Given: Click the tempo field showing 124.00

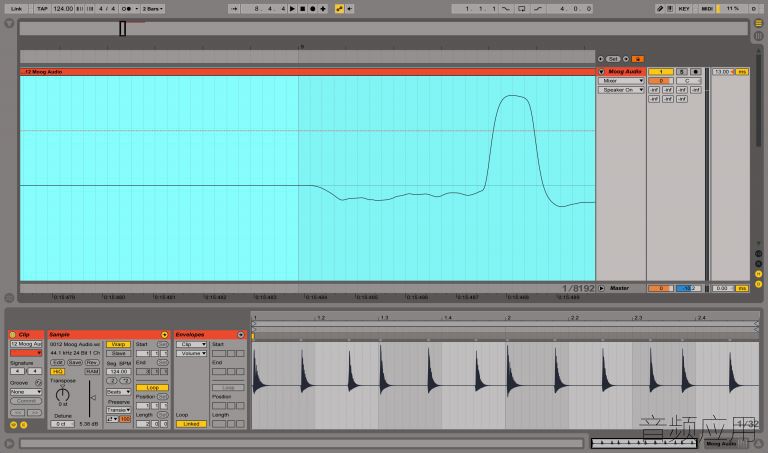Looking at the screenshot, I should coord(63,9).
